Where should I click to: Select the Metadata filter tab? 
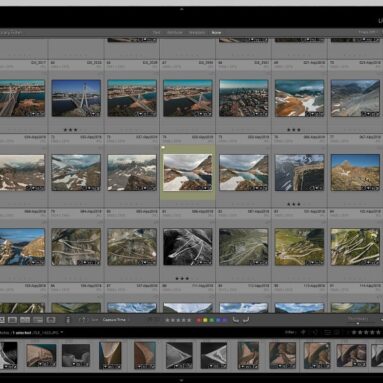tap(197, 33)
